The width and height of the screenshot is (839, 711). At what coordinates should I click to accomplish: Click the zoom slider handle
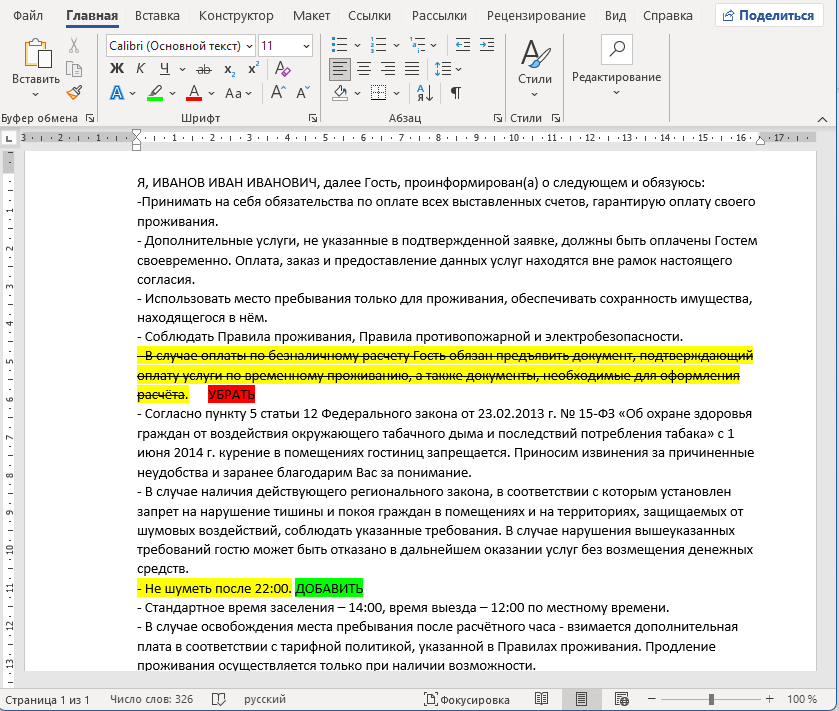pyautogui.click(x=711, y=699)
